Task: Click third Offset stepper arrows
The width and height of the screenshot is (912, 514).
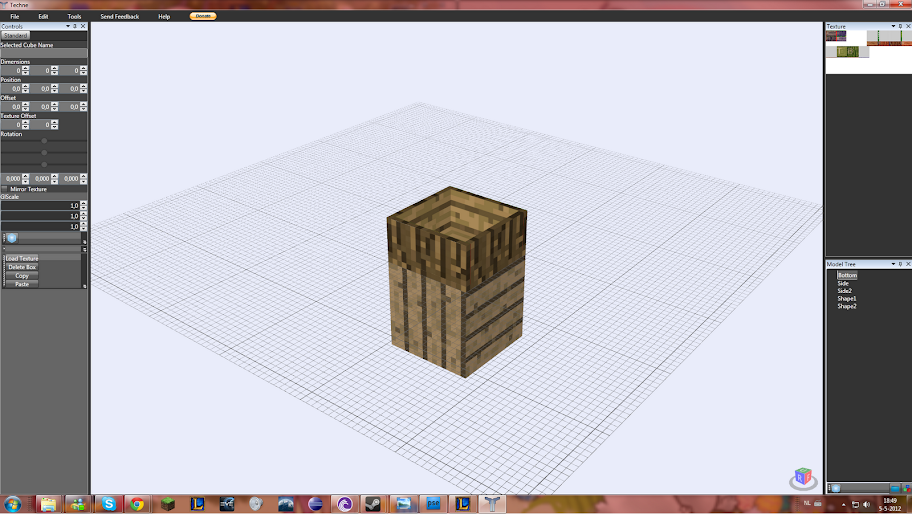Action: (83, 106)
